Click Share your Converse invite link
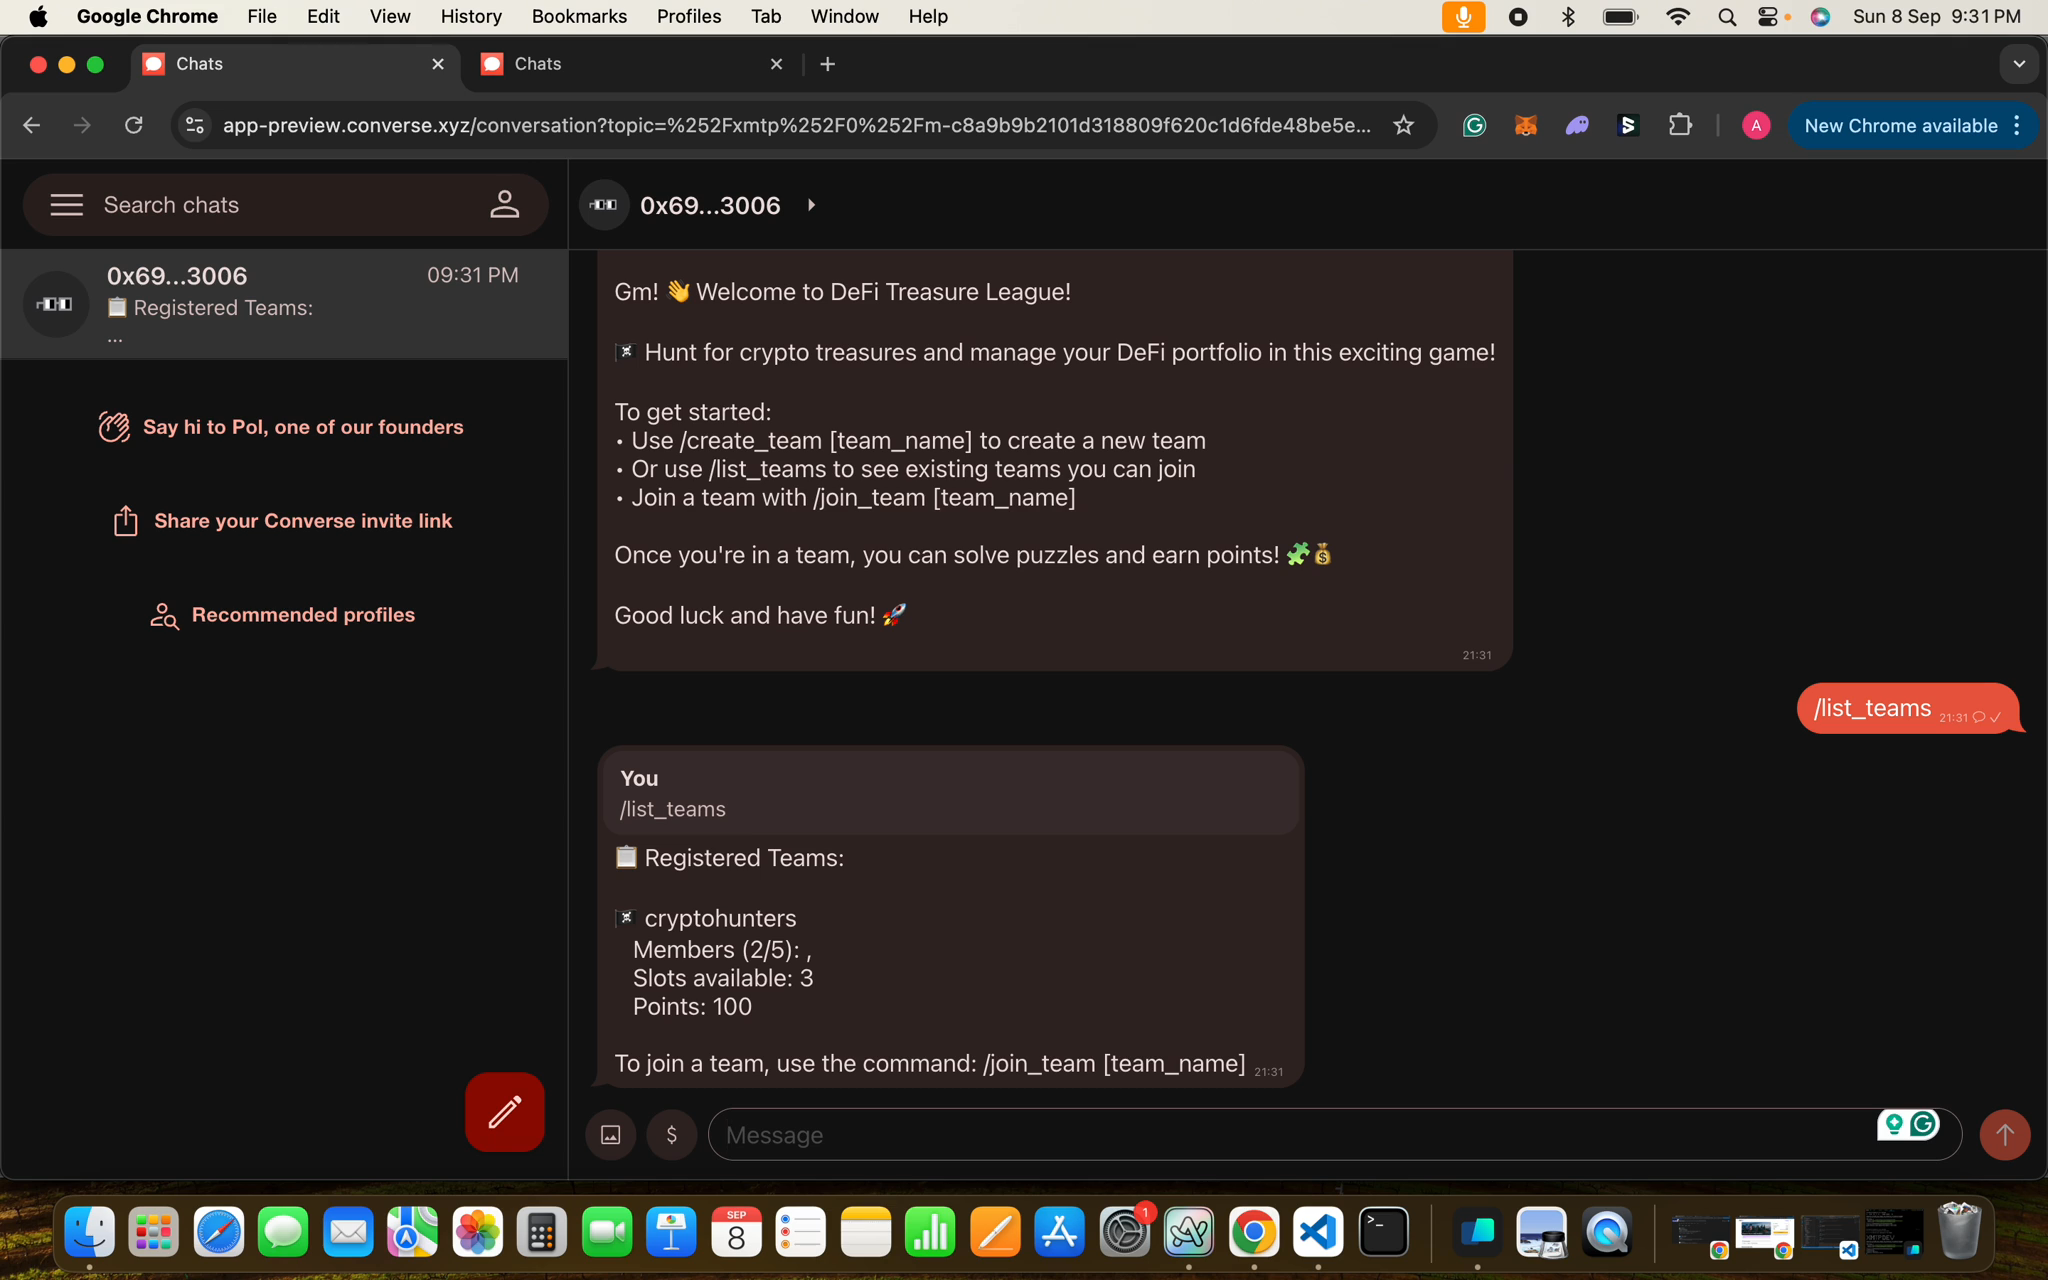The image size is (2048, 1280). tap(281, 521)
